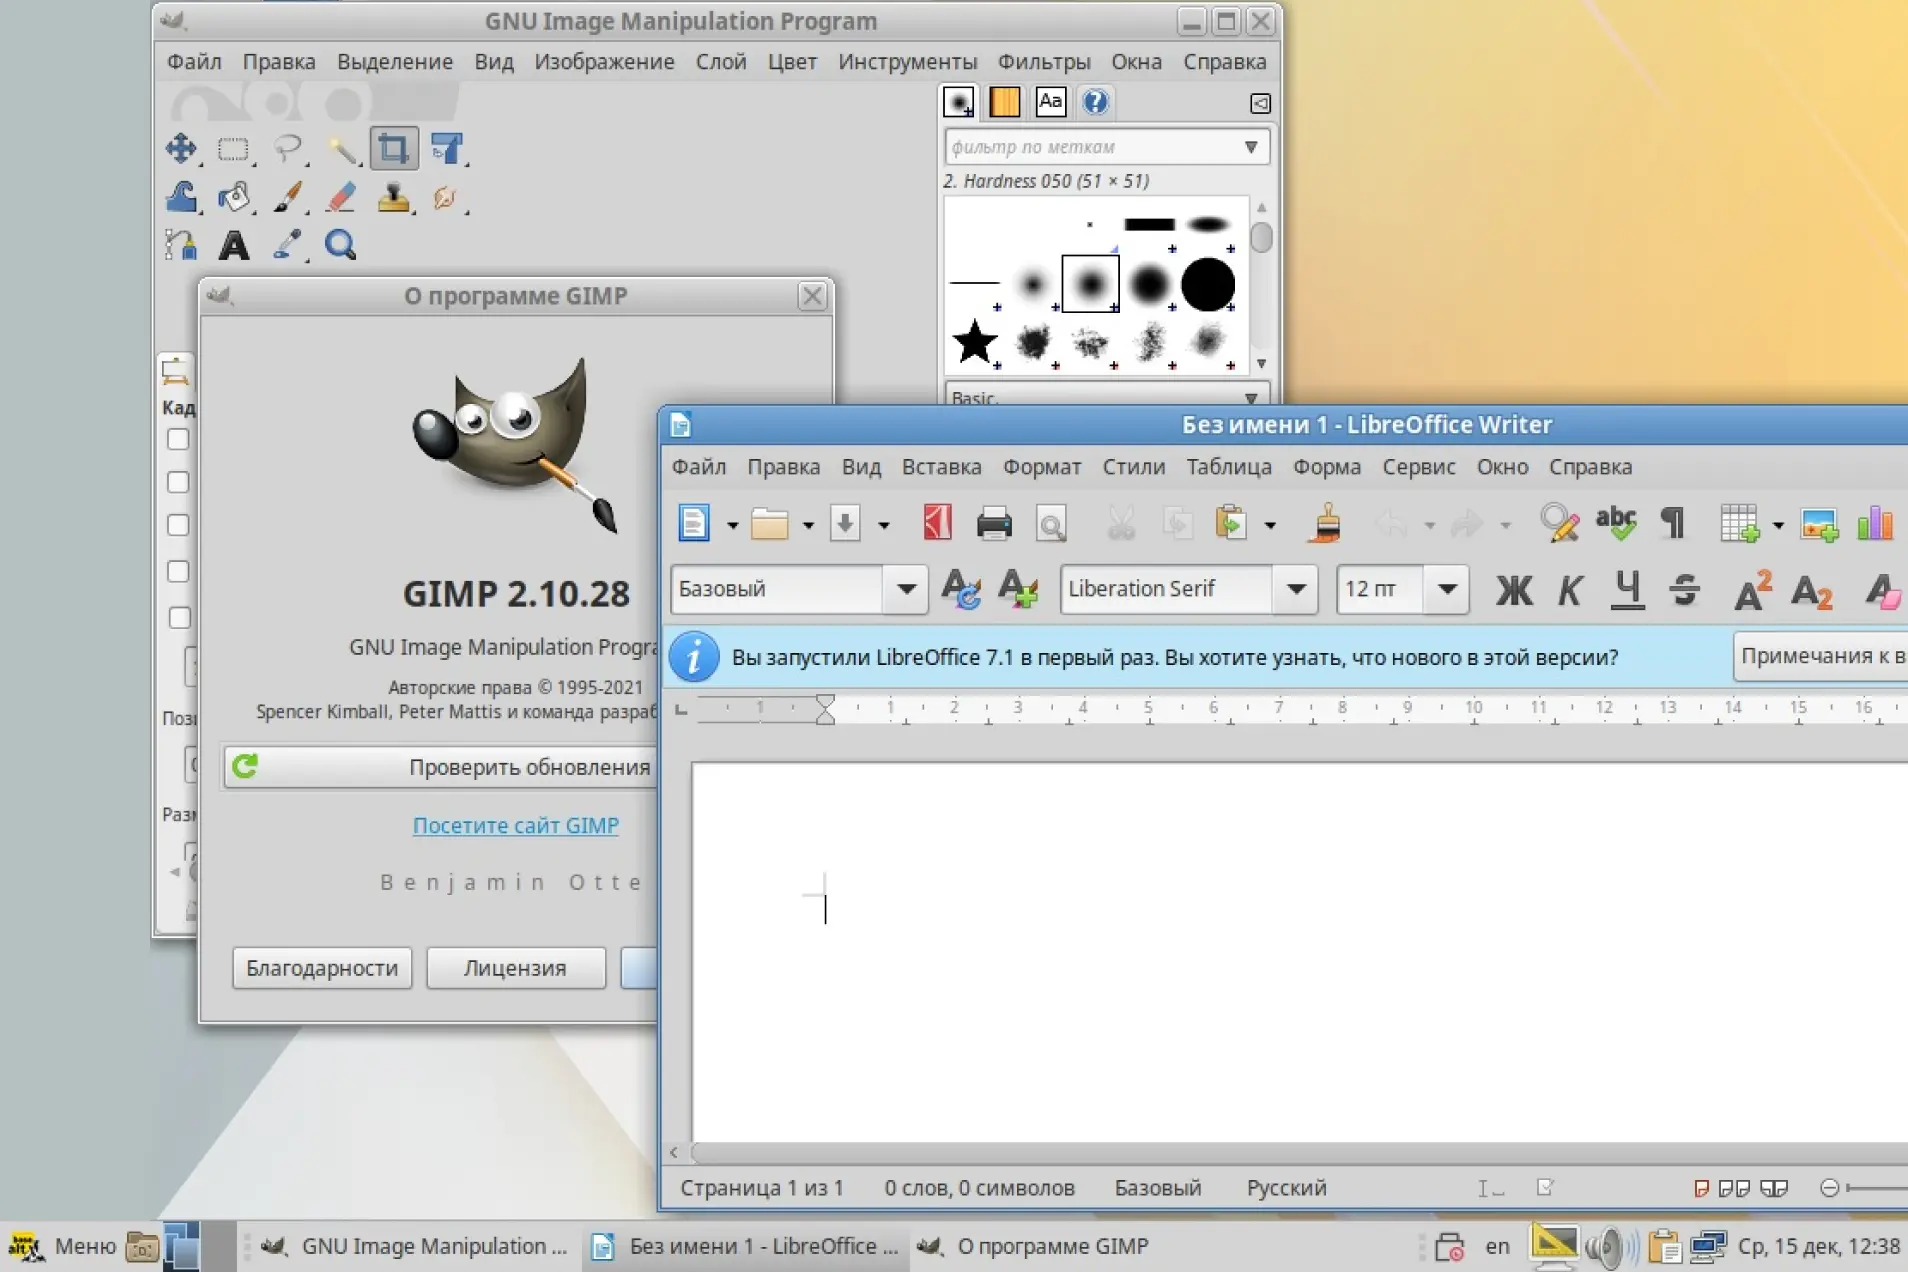This screenshot has width=1908, height=1272.
Task: Pick the Zoom magnifier tool
Action: coord(340,245)
